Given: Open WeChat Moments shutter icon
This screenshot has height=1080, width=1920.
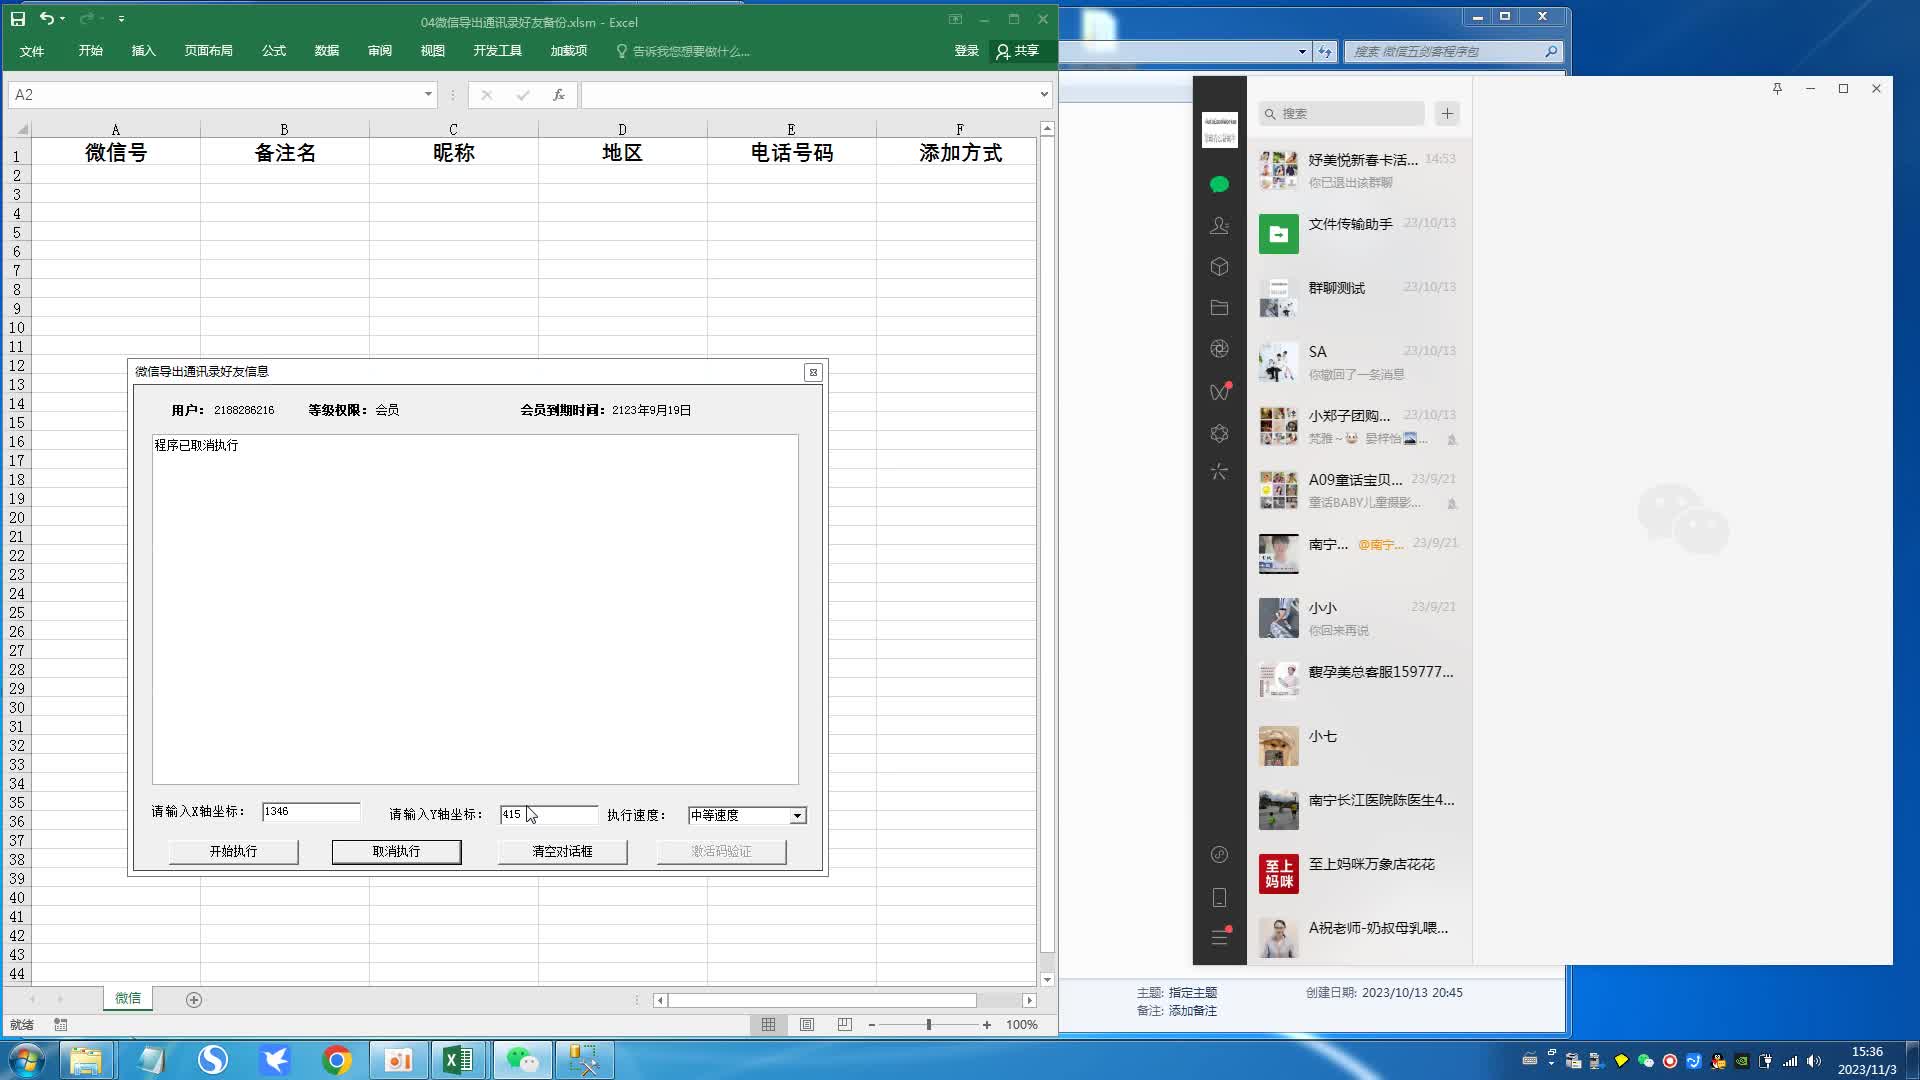Looking at the screenshot, I should click(x=1219, y=349).
